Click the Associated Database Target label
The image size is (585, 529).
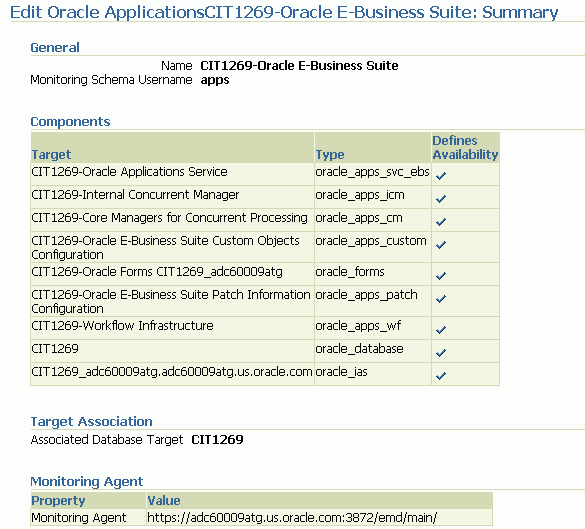point(107,440)
